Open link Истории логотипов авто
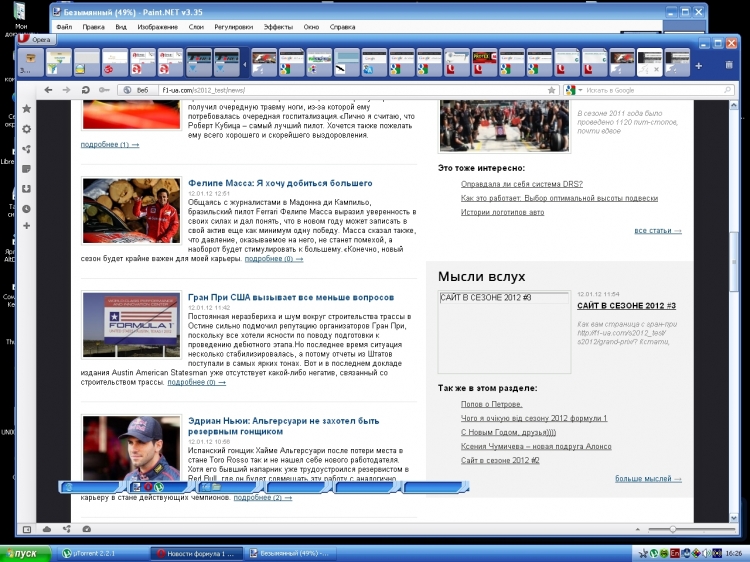Viewport: 750px width, 562px height. coord(502,212)
